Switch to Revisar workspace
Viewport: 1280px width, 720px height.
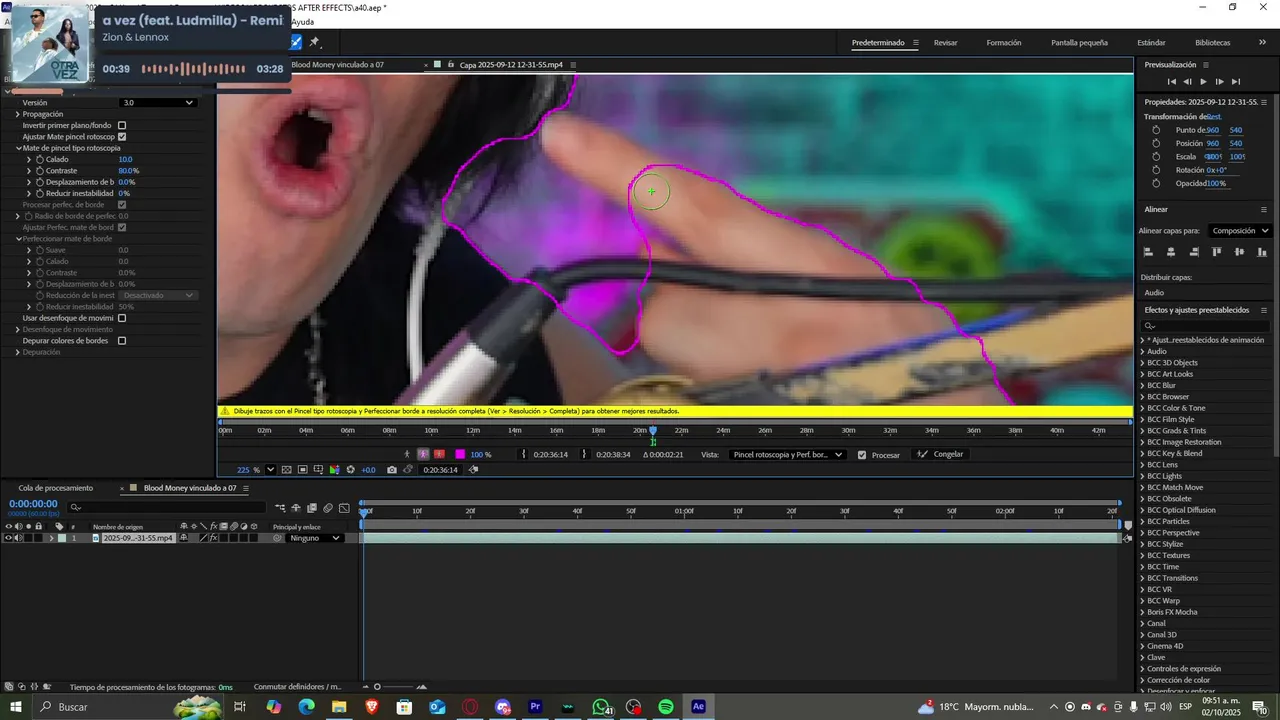[945, 43]
